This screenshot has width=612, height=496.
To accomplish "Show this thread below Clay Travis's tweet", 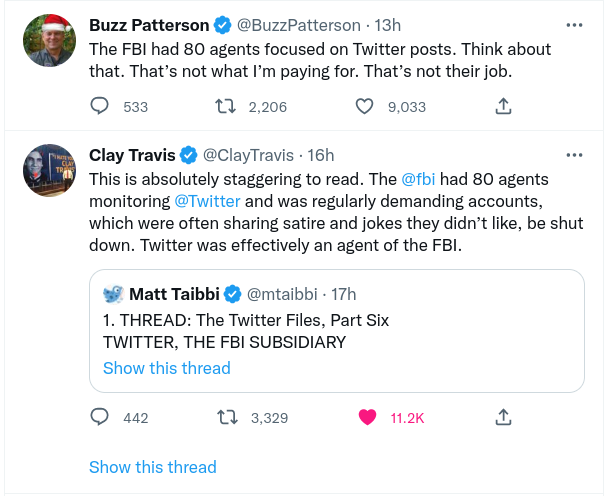I will point(152,466).
